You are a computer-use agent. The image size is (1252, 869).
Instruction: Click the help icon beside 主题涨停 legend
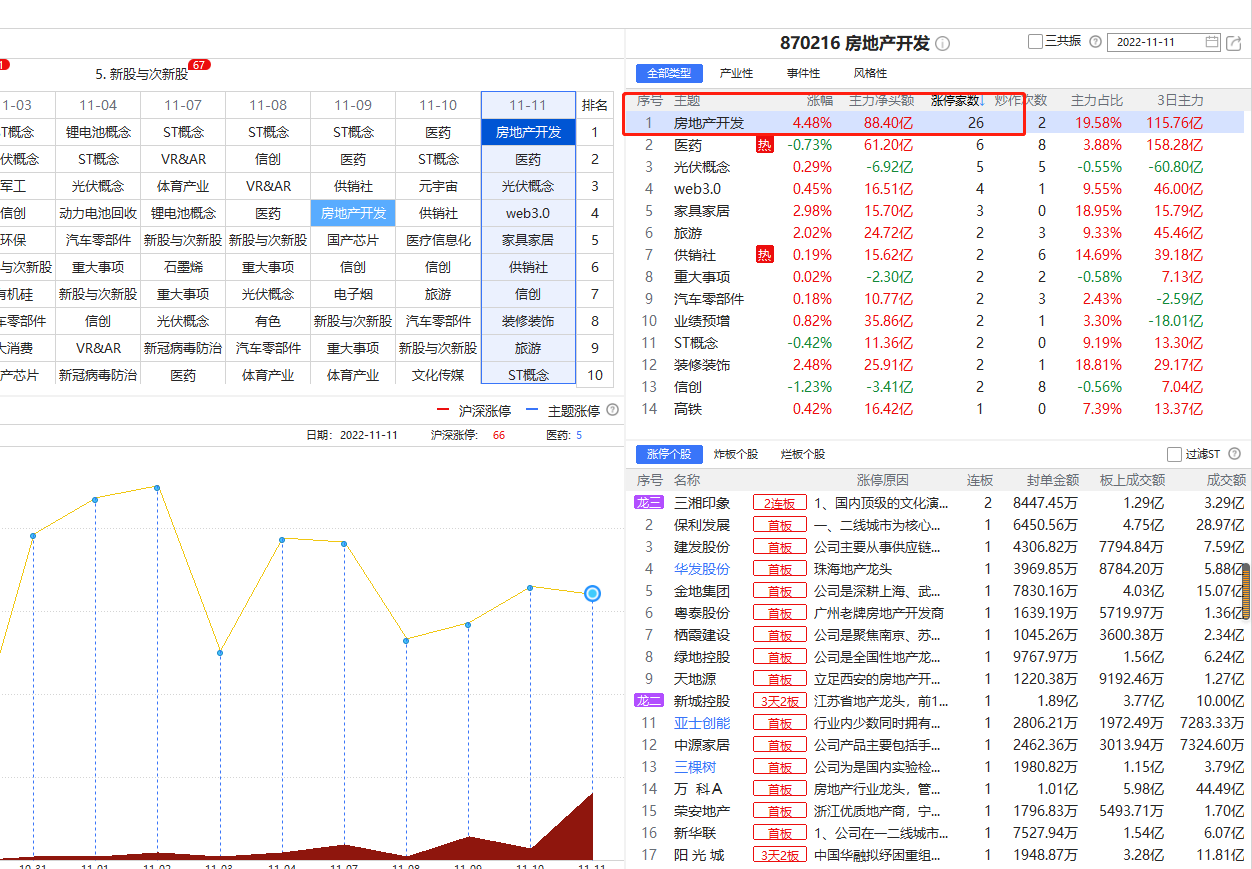[x=612, y=410]
